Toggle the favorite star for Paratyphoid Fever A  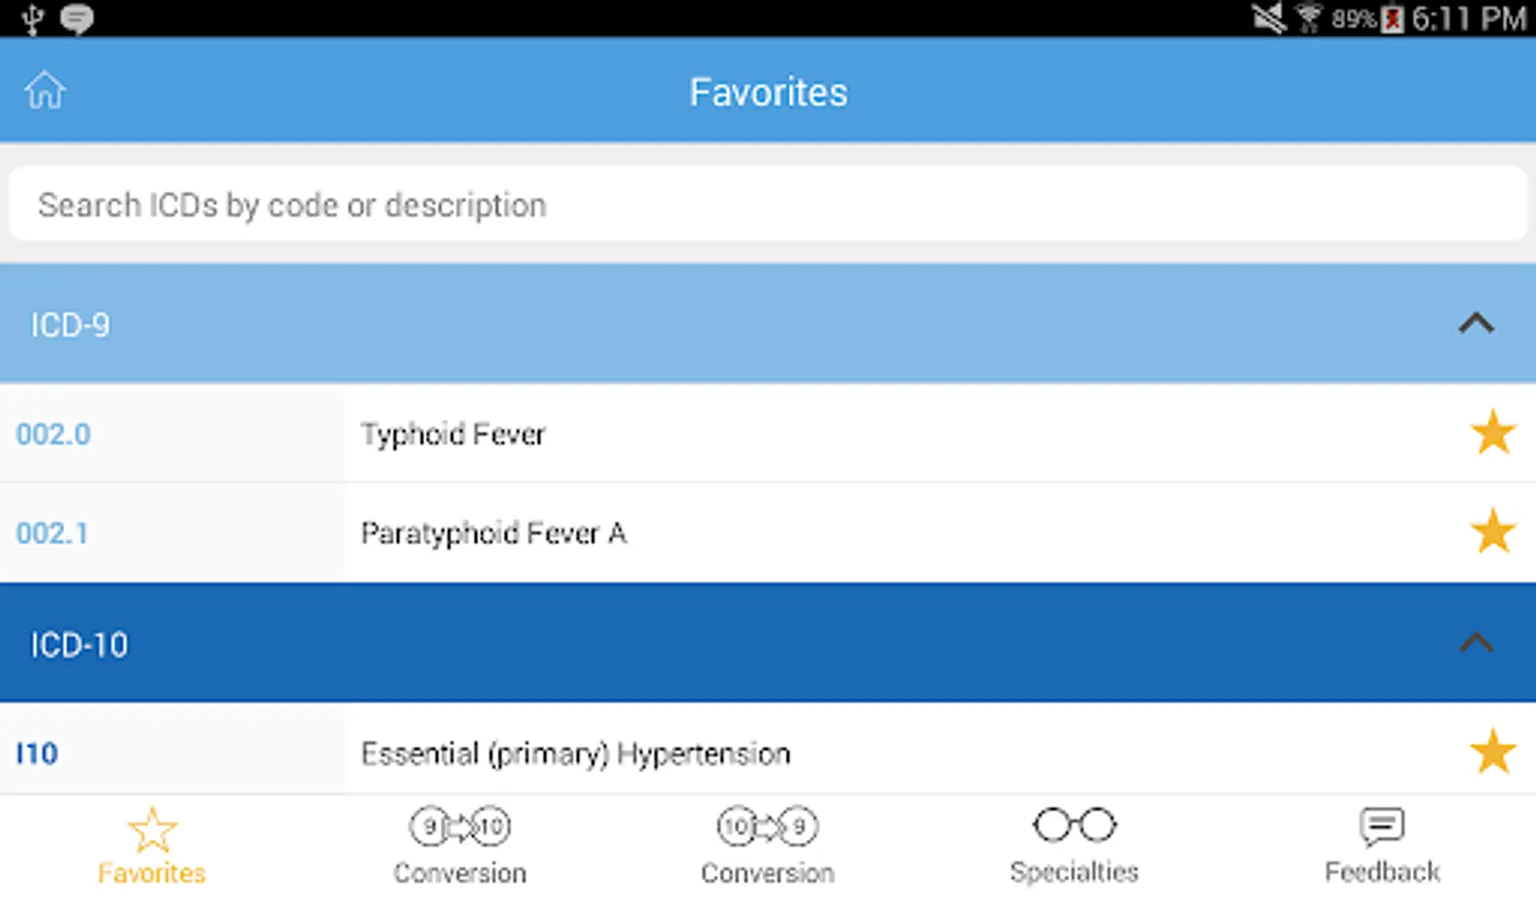pyautogui.click(x=1492, y=532)
